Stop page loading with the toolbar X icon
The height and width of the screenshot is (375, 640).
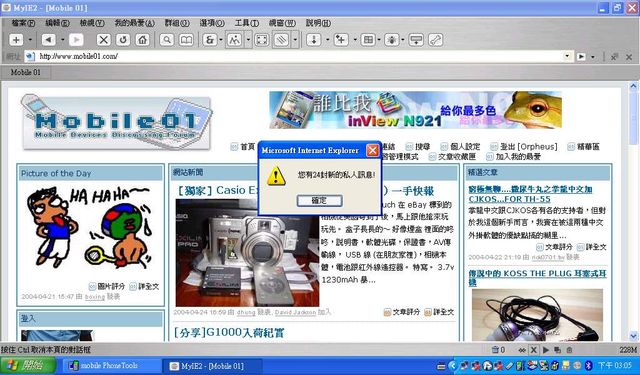pyautogui.click(x=104, y=40)
